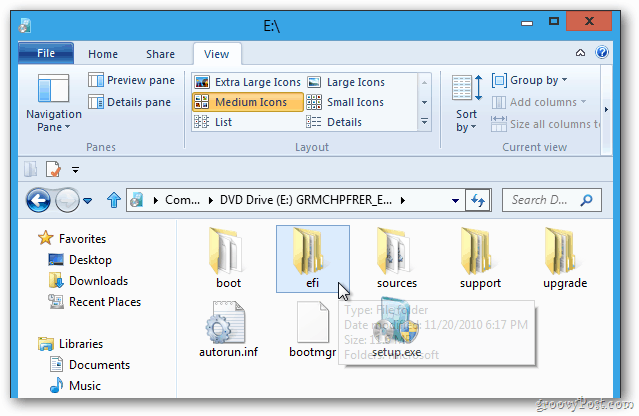This screenshot has height=416, width=639.
Task: Go back with the Back arrow
Action: coord(38,200)
